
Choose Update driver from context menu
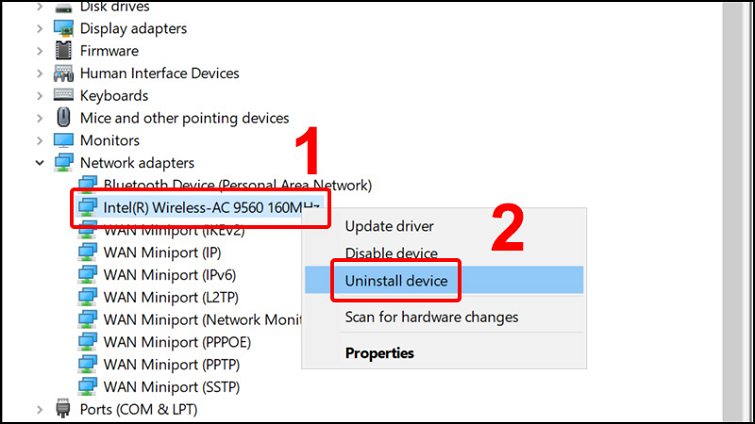[x=389, y=226]
